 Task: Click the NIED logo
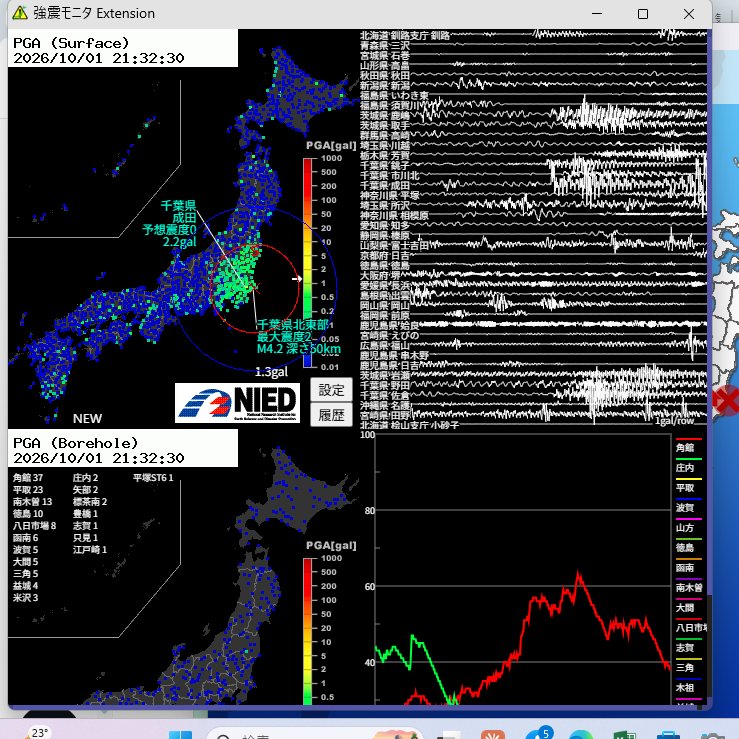click(238, 402)
